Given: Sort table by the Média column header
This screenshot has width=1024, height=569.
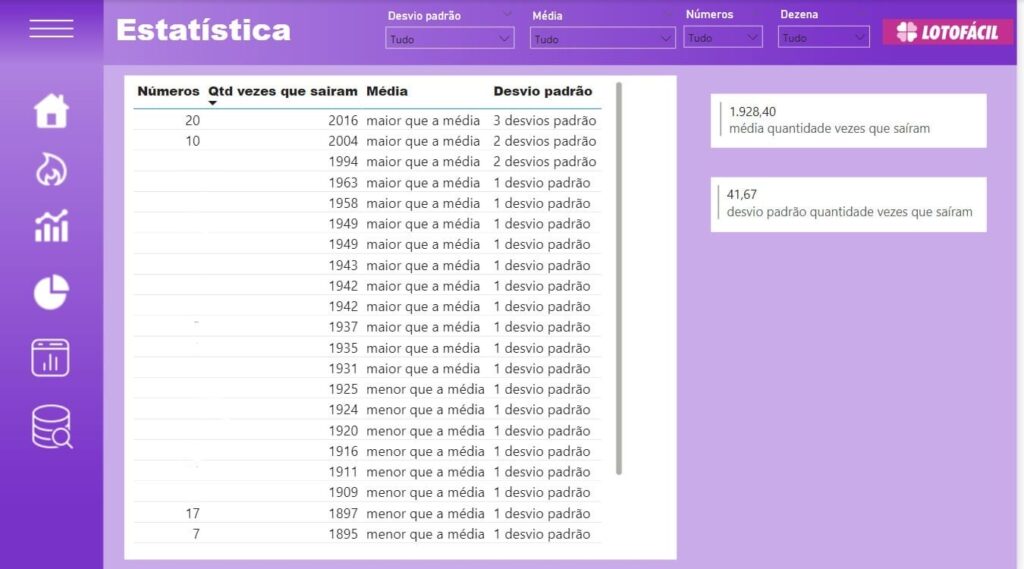Looking at the screenshot, I should (x=387, y=91).
